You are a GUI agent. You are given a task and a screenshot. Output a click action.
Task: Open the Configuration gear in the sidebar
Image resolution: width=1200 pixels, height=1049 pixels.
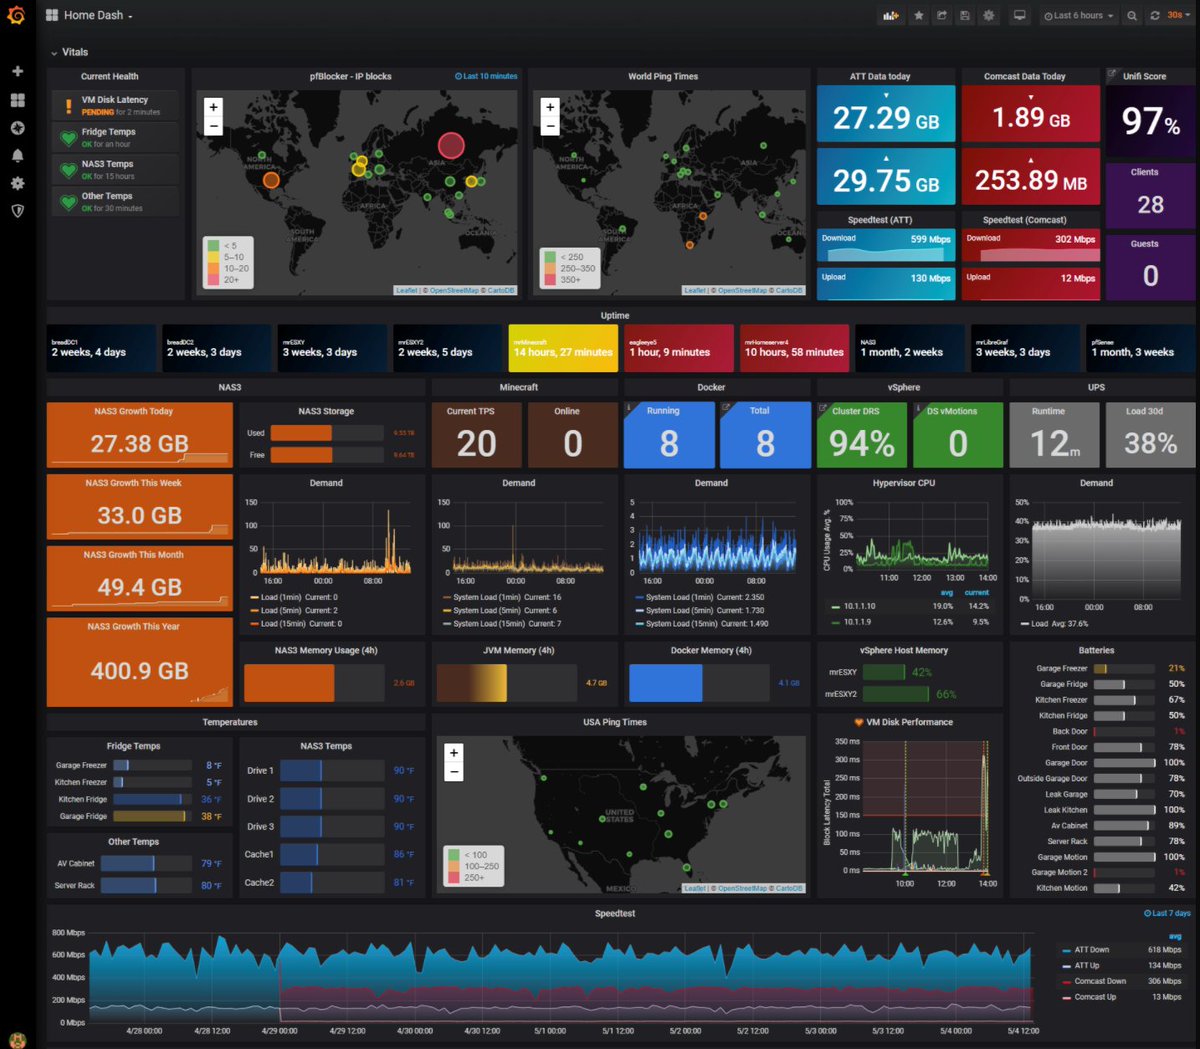click(x=16, y=184)
